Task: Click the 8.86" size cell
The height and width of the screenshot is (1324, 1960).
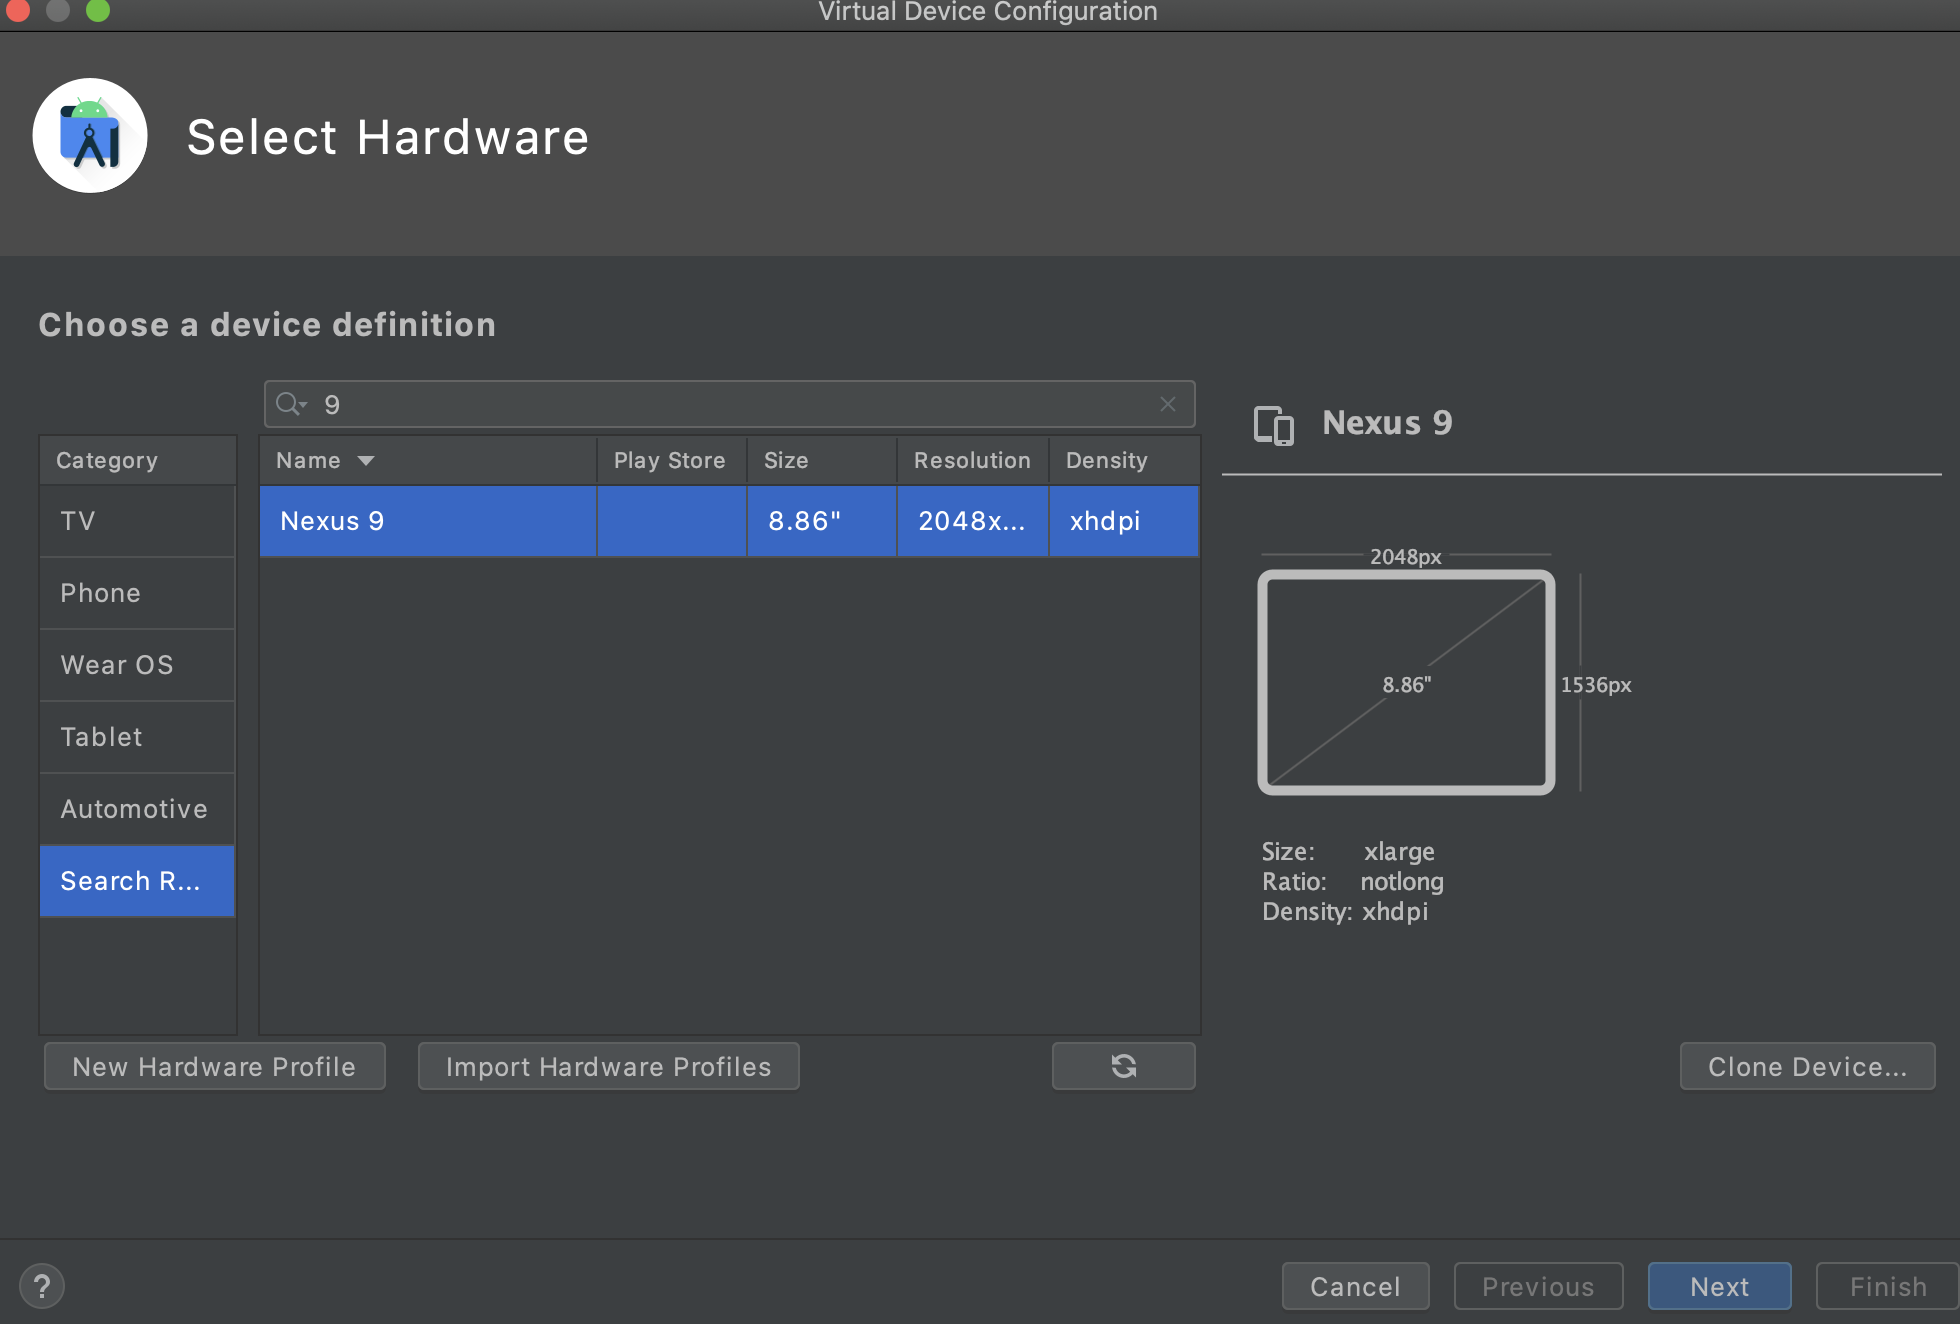Action: pyautogui.click(x=821, y=521)
